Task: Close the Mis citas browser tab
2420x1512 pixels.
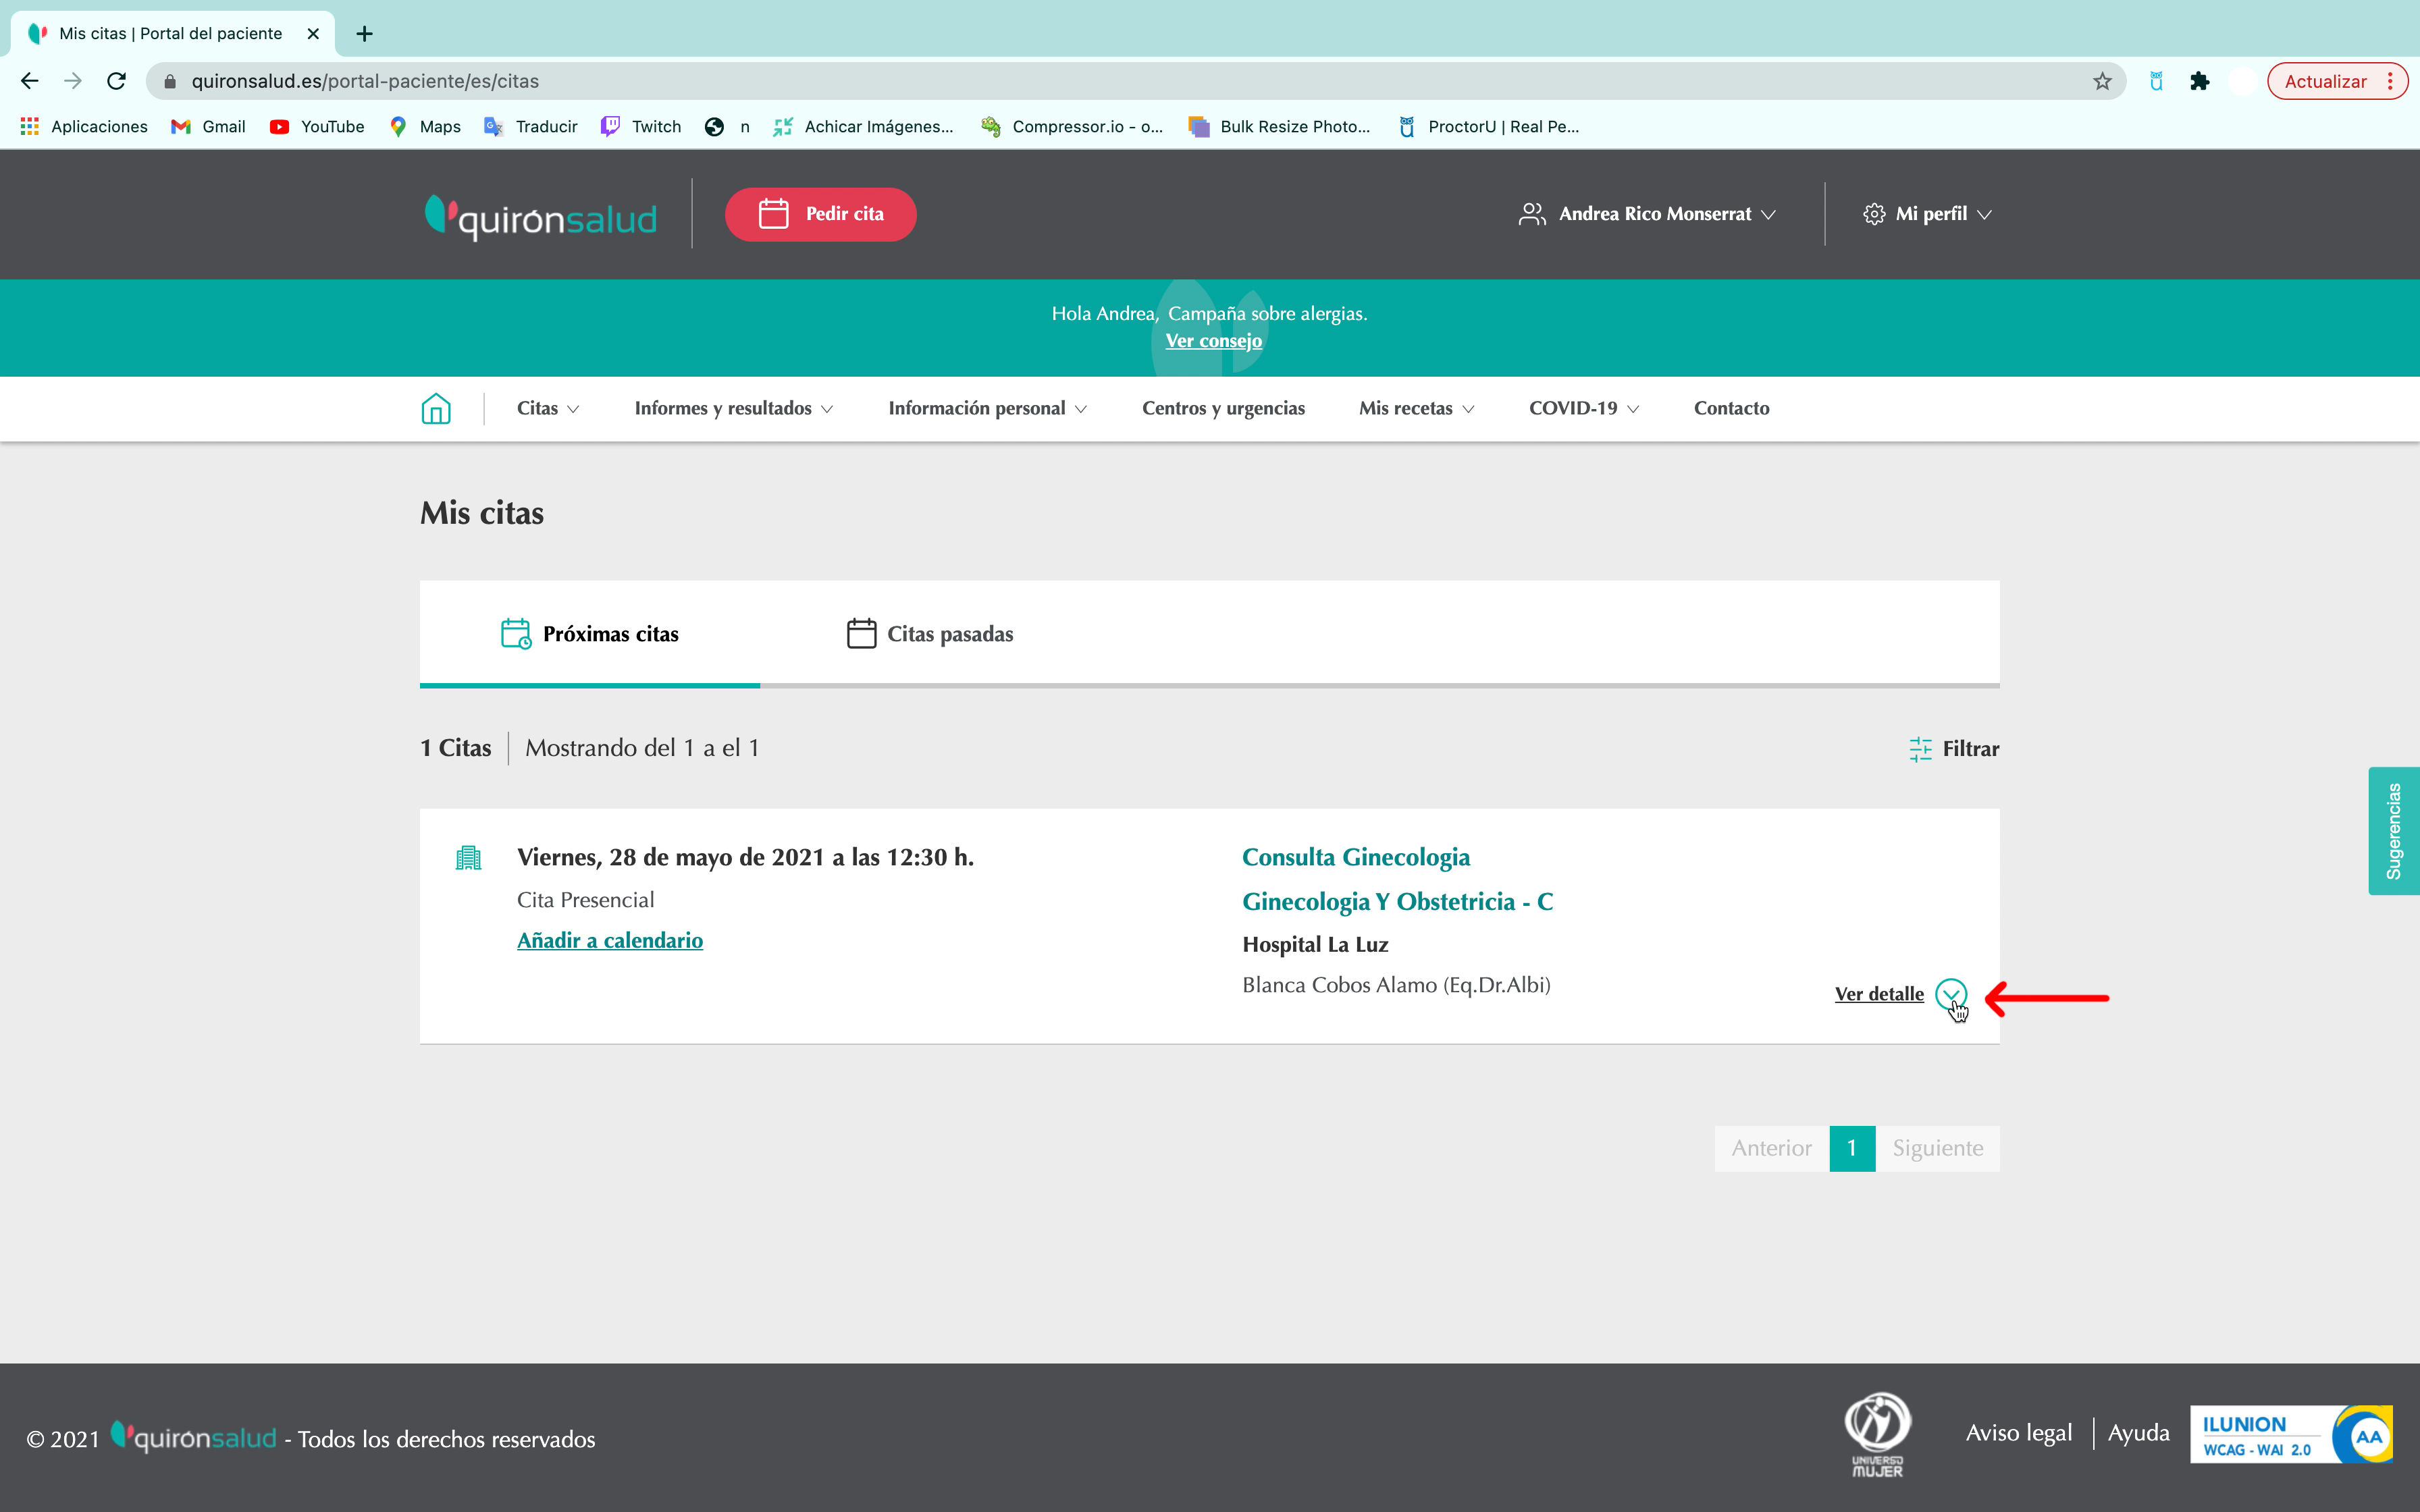Action: pyautogui.click(x=313, y=34)
